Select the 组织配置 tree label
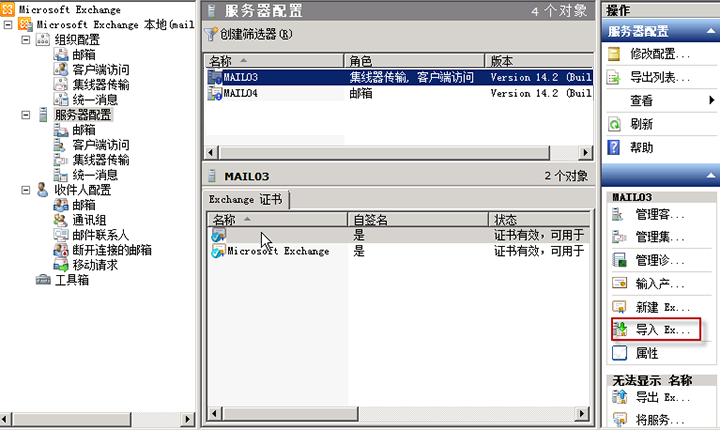The image size is (720, 430). [x=77, y=40]
